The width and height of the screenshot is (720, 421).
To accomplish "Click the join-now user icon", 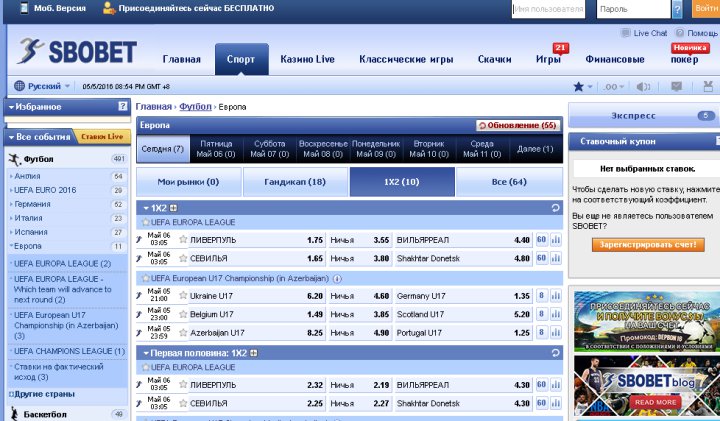I will coord(109,8).
